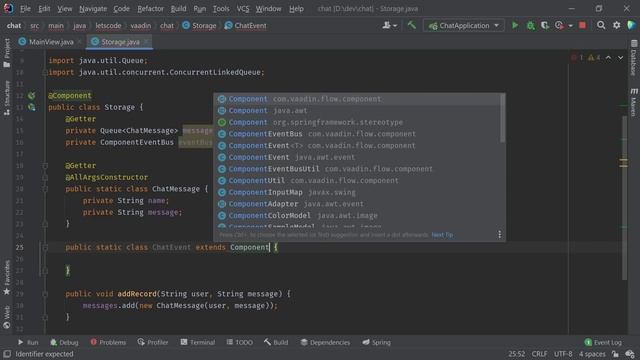Screen dimensions: 640x360
Task: Stop the running application with red square
Action: tap(582, 25)
